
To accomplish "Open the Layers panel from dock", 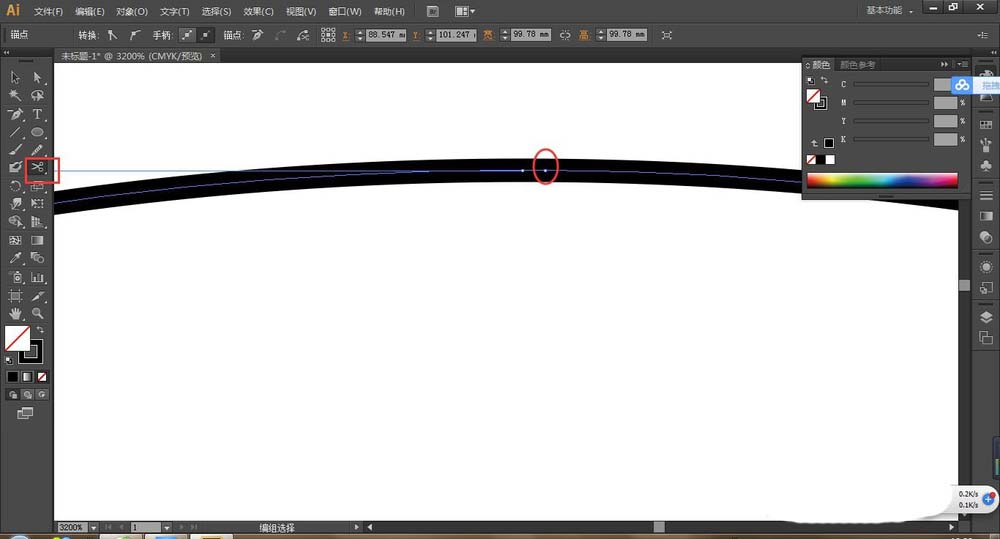I will (x=986, y=318).
